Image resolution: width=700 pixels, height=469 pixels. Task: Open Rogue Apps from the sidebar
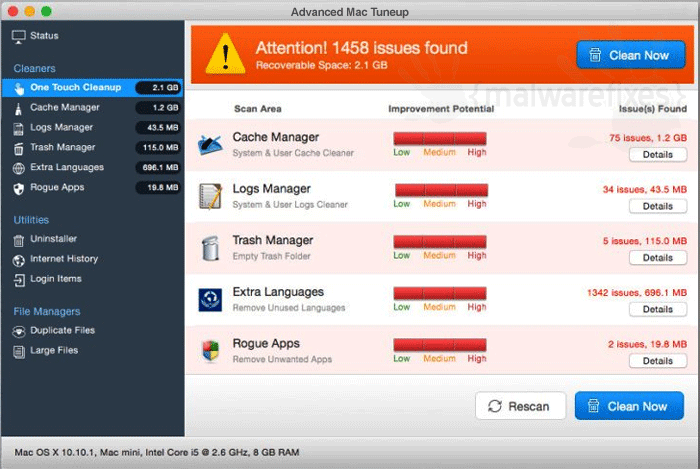[93, 187]
